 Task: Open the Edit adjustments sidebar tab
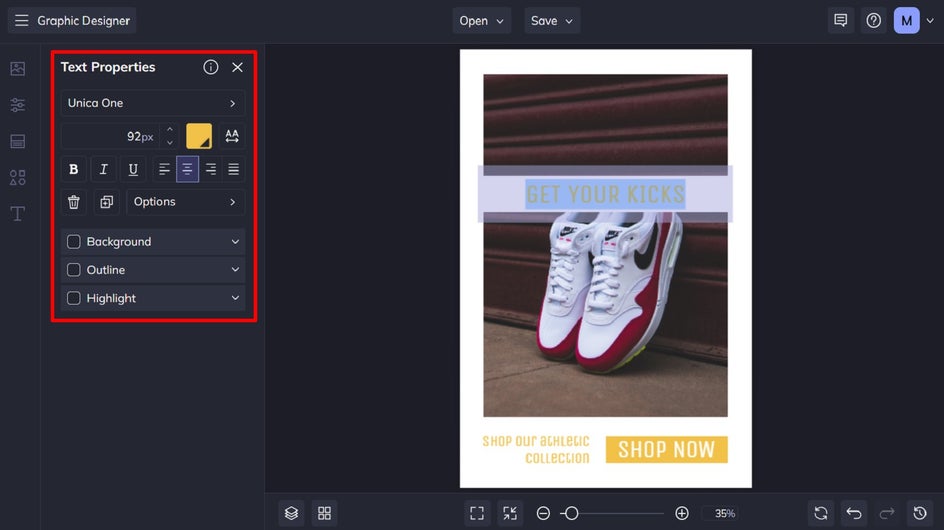point(17,105)
